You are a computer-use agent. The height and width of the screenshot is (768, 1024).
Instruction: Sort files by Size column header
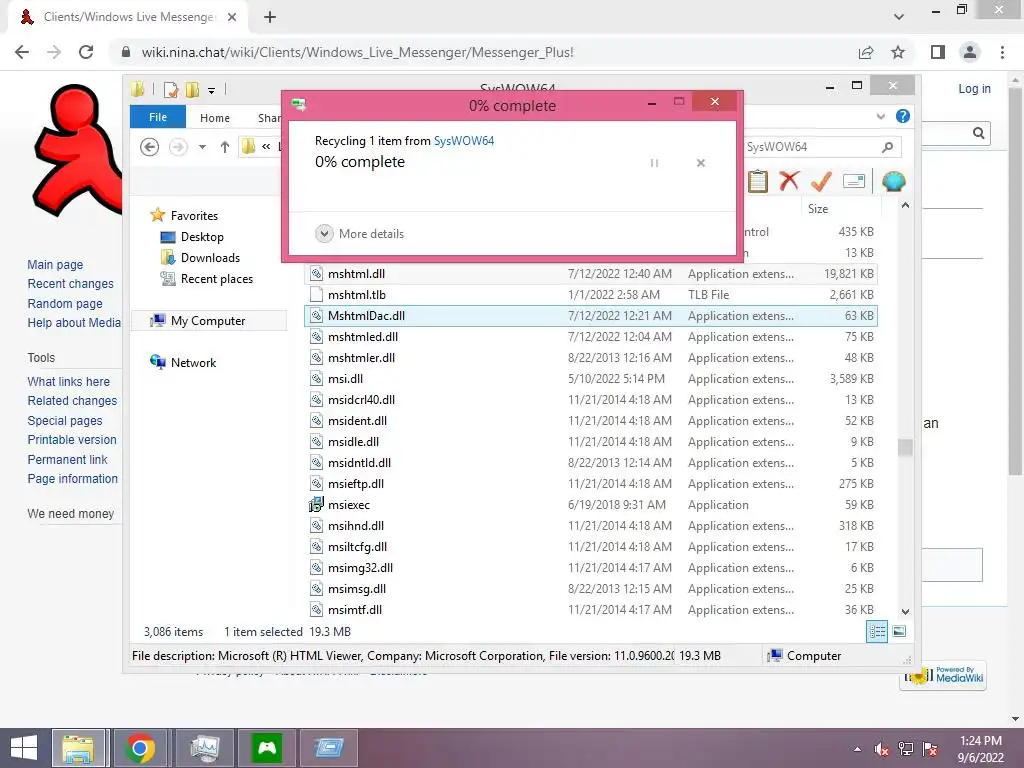coord(840,209)
